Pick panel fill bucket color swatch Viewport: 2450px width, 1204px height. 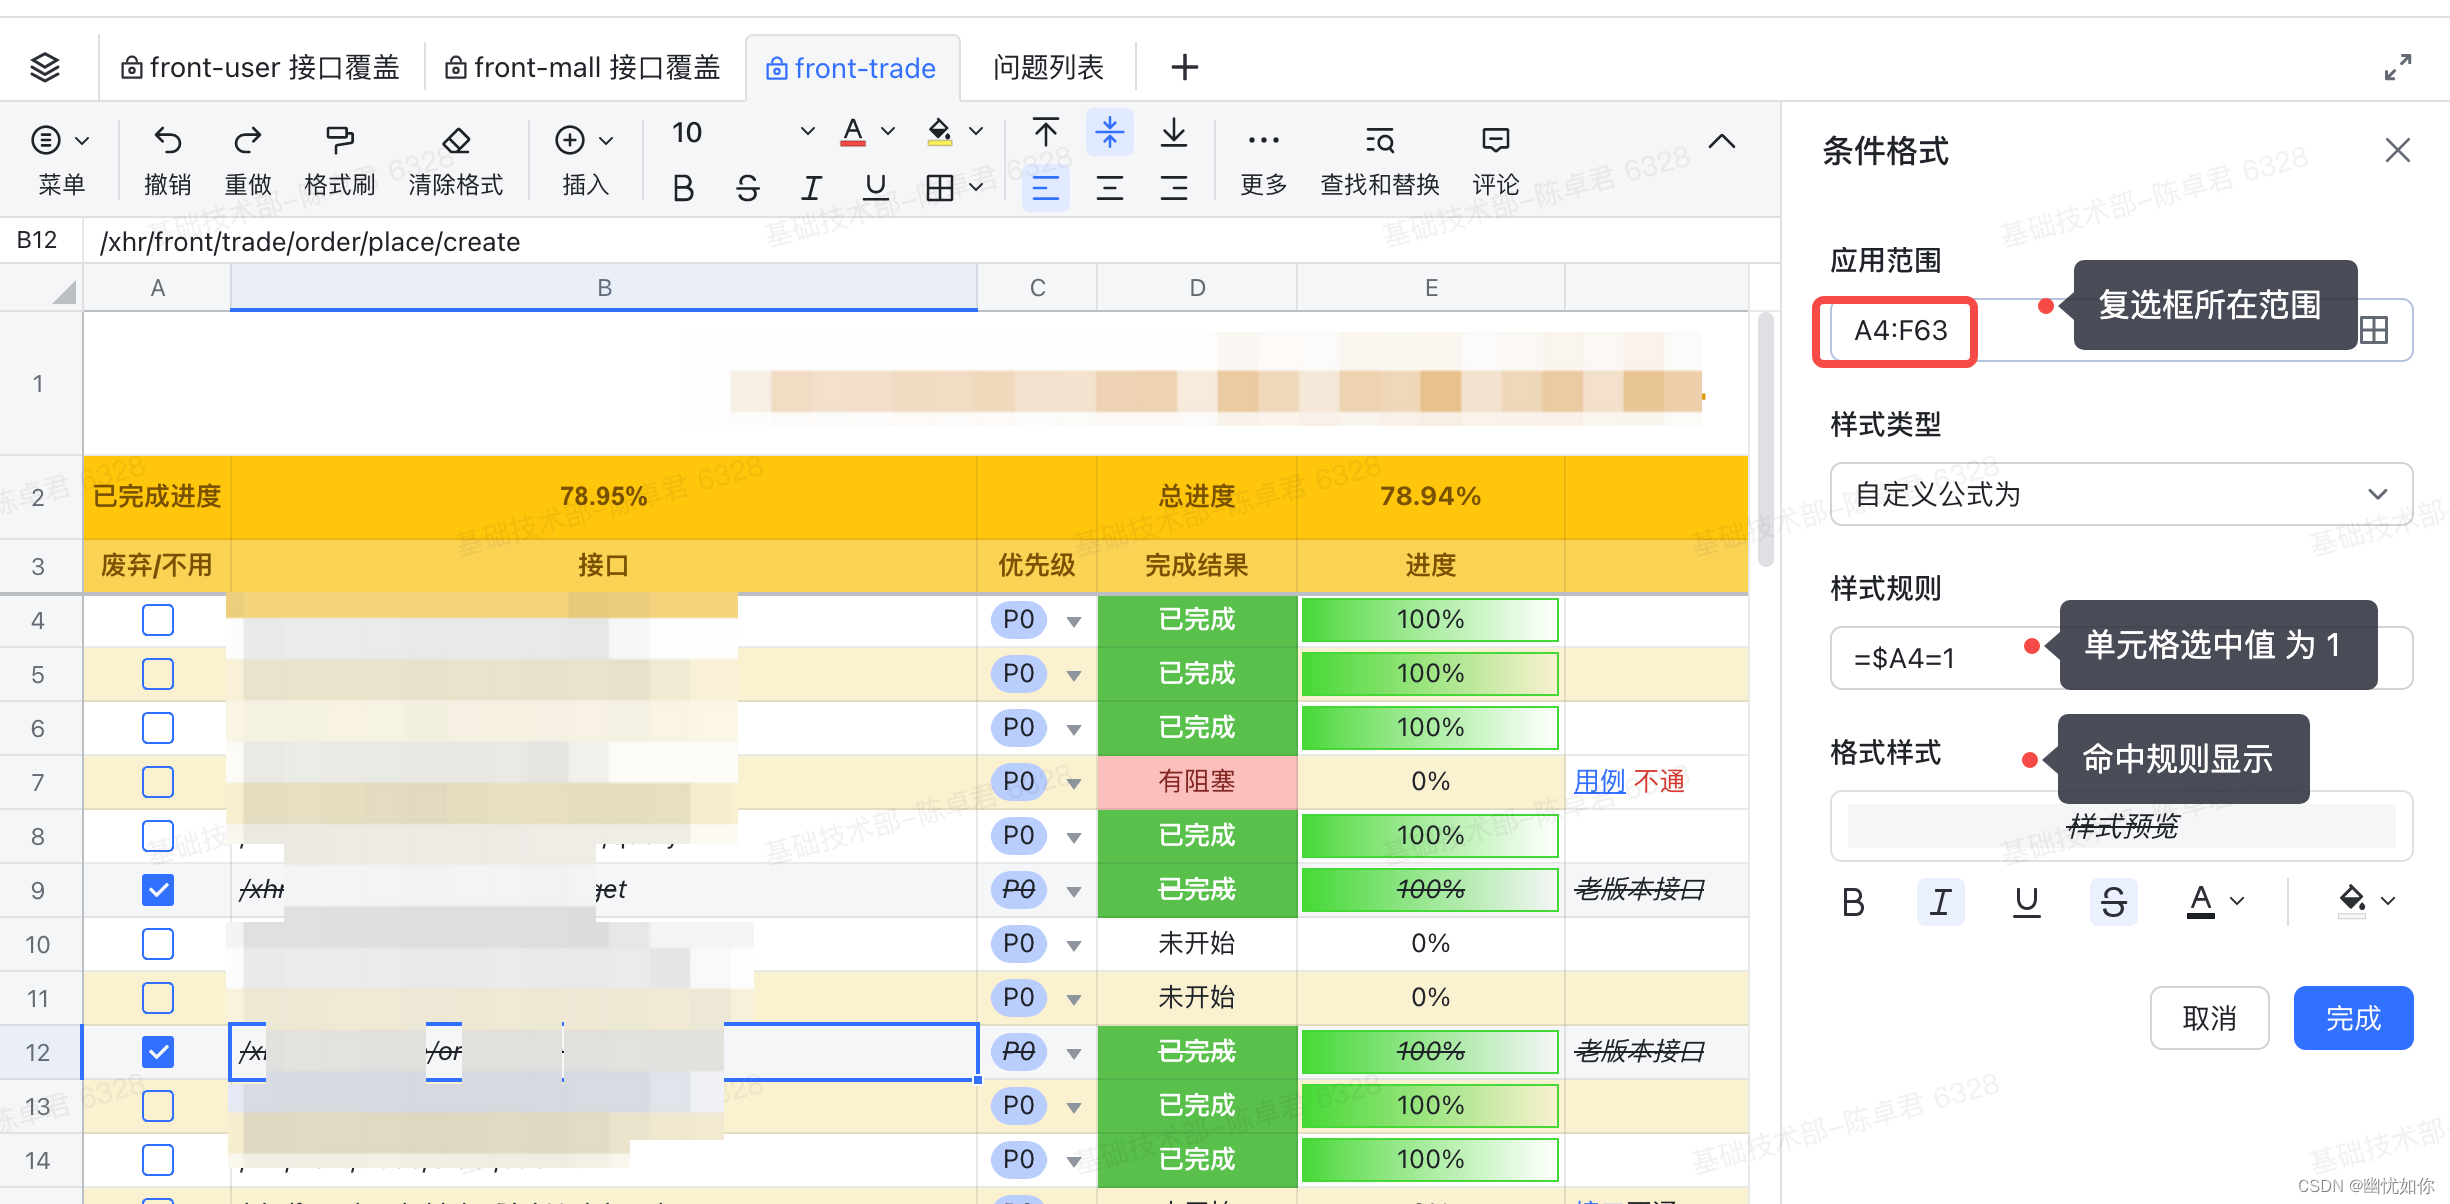[2351, 902]
